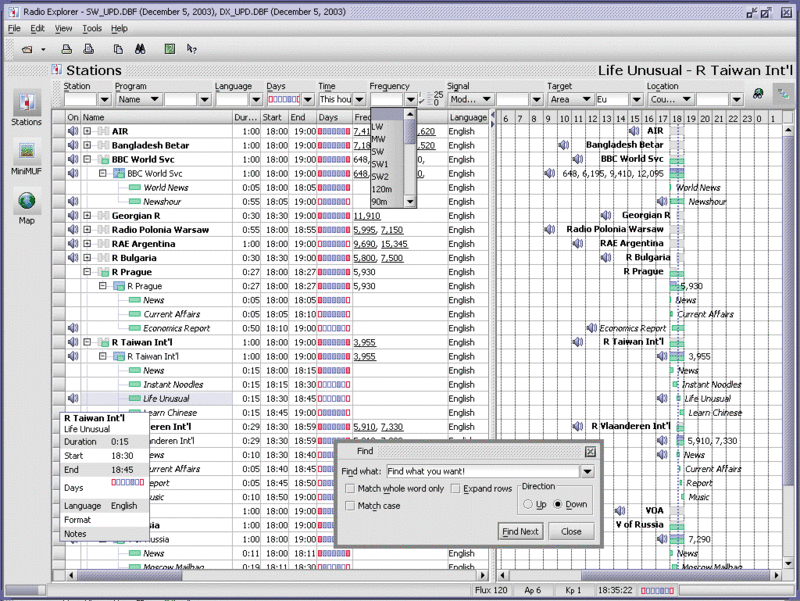This screenshot has height=601, width=800.
Task: Click the 11,910 frequency link
Action: click(x=367, y=216)
